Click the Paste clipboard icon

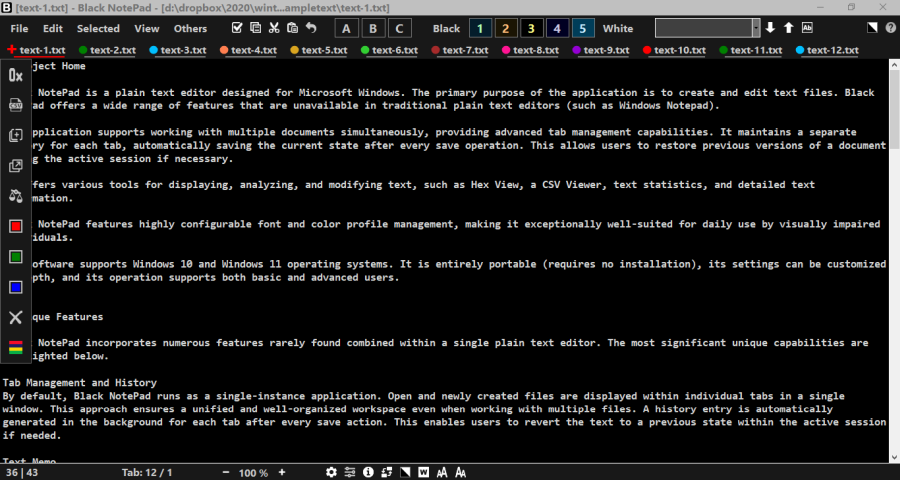click(x=292, y=28)
